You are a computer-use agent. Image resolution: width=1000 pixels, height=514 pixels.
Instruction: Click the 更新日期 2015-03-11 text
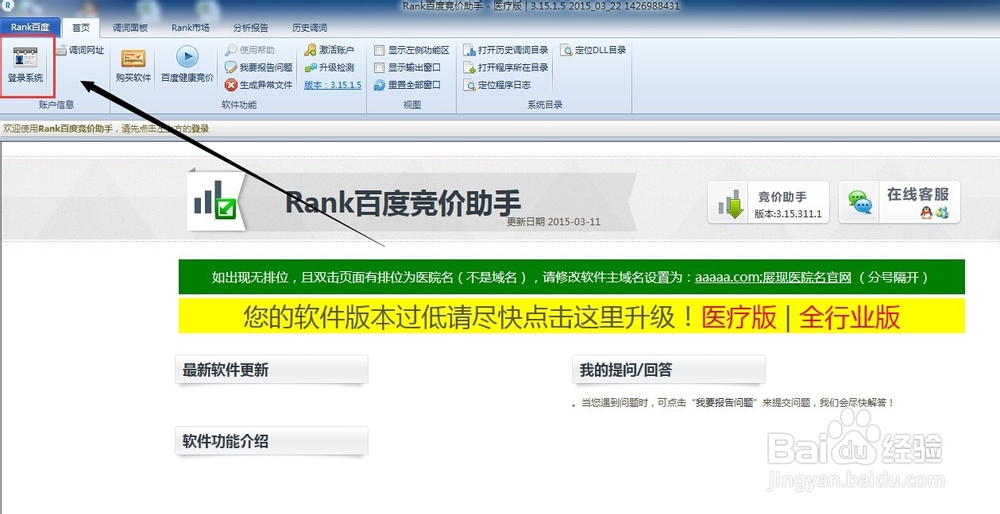click(553, 222)
